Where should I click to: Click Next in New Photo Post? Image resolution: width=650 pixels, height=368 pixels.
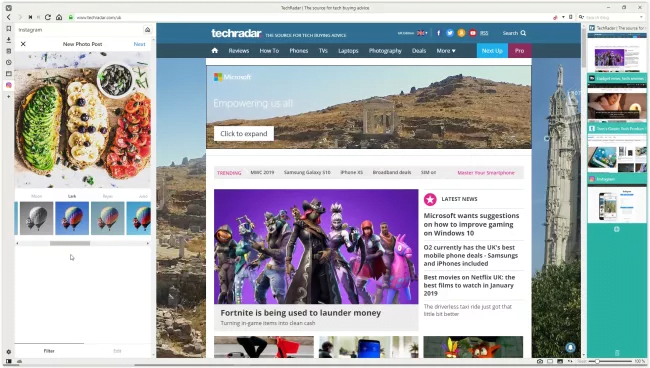point(139,44)
